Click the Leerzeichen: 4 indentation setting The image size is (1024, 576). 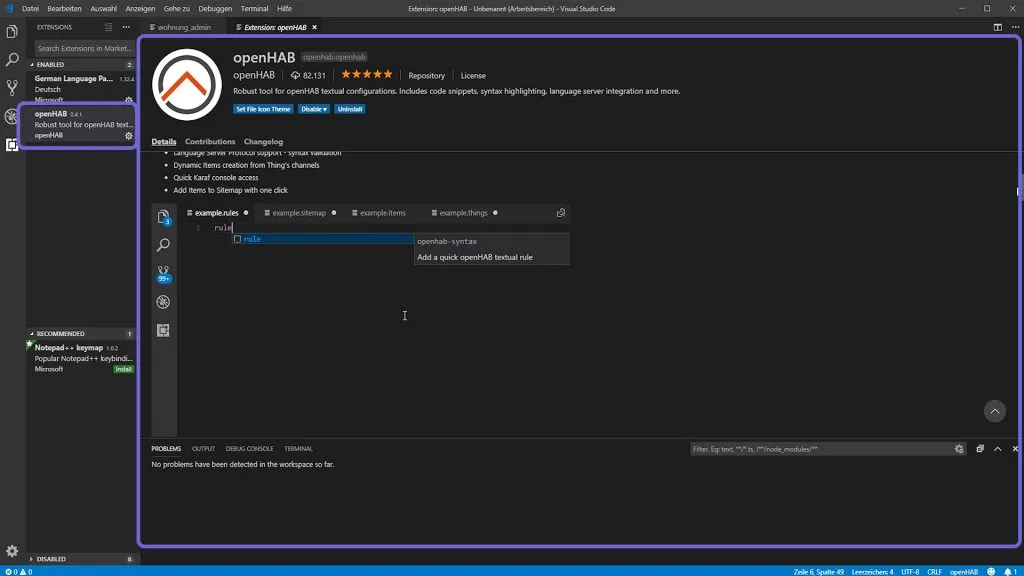click(872, 571)
